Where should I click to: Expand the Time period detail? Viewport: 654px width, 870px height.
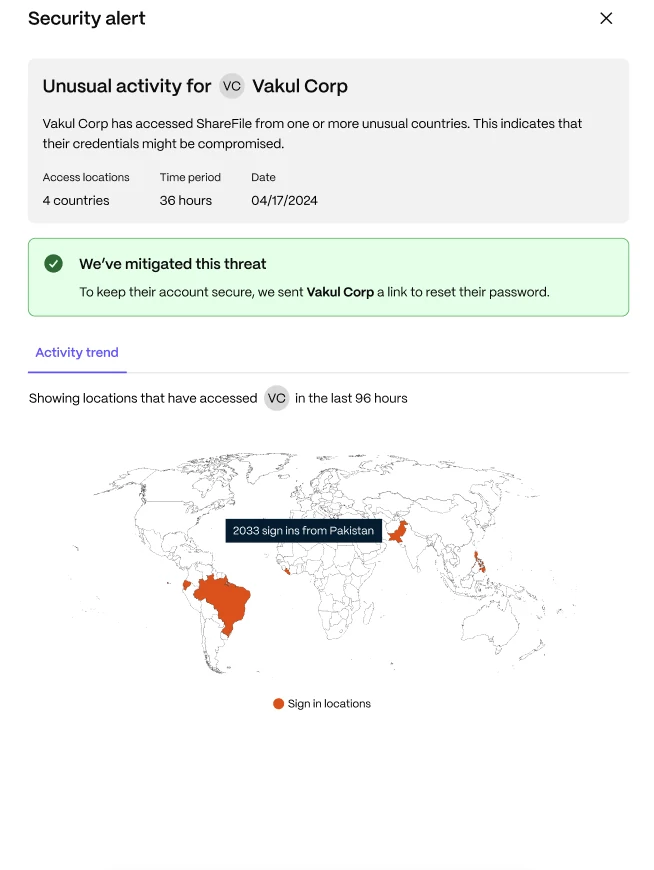pos(190,177)
